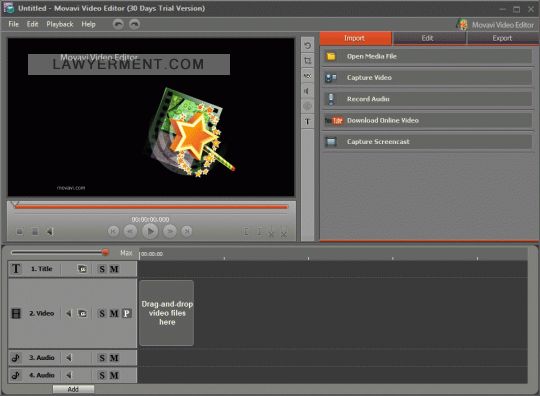Jump to the start of the video

[x=113, y=231]
